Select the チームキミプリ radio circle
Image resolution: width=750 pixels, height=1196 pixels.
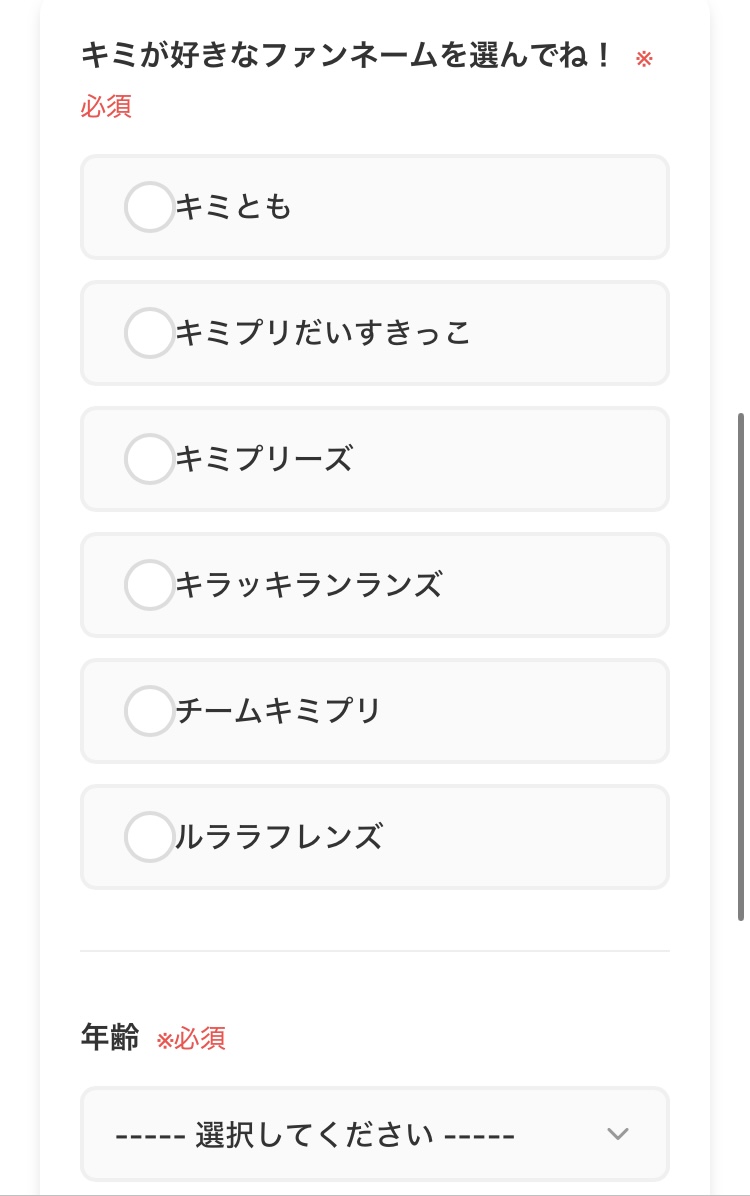tap(149, 711)
